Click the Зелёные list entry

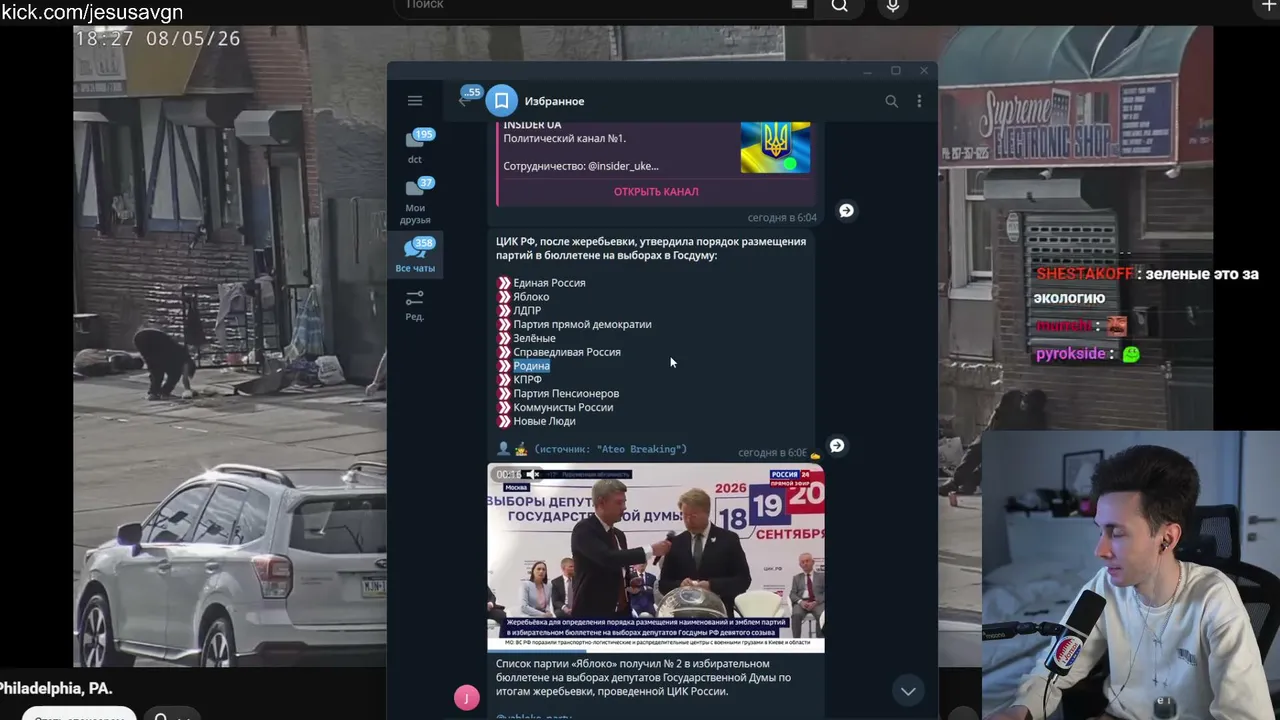tap(534, 338)
